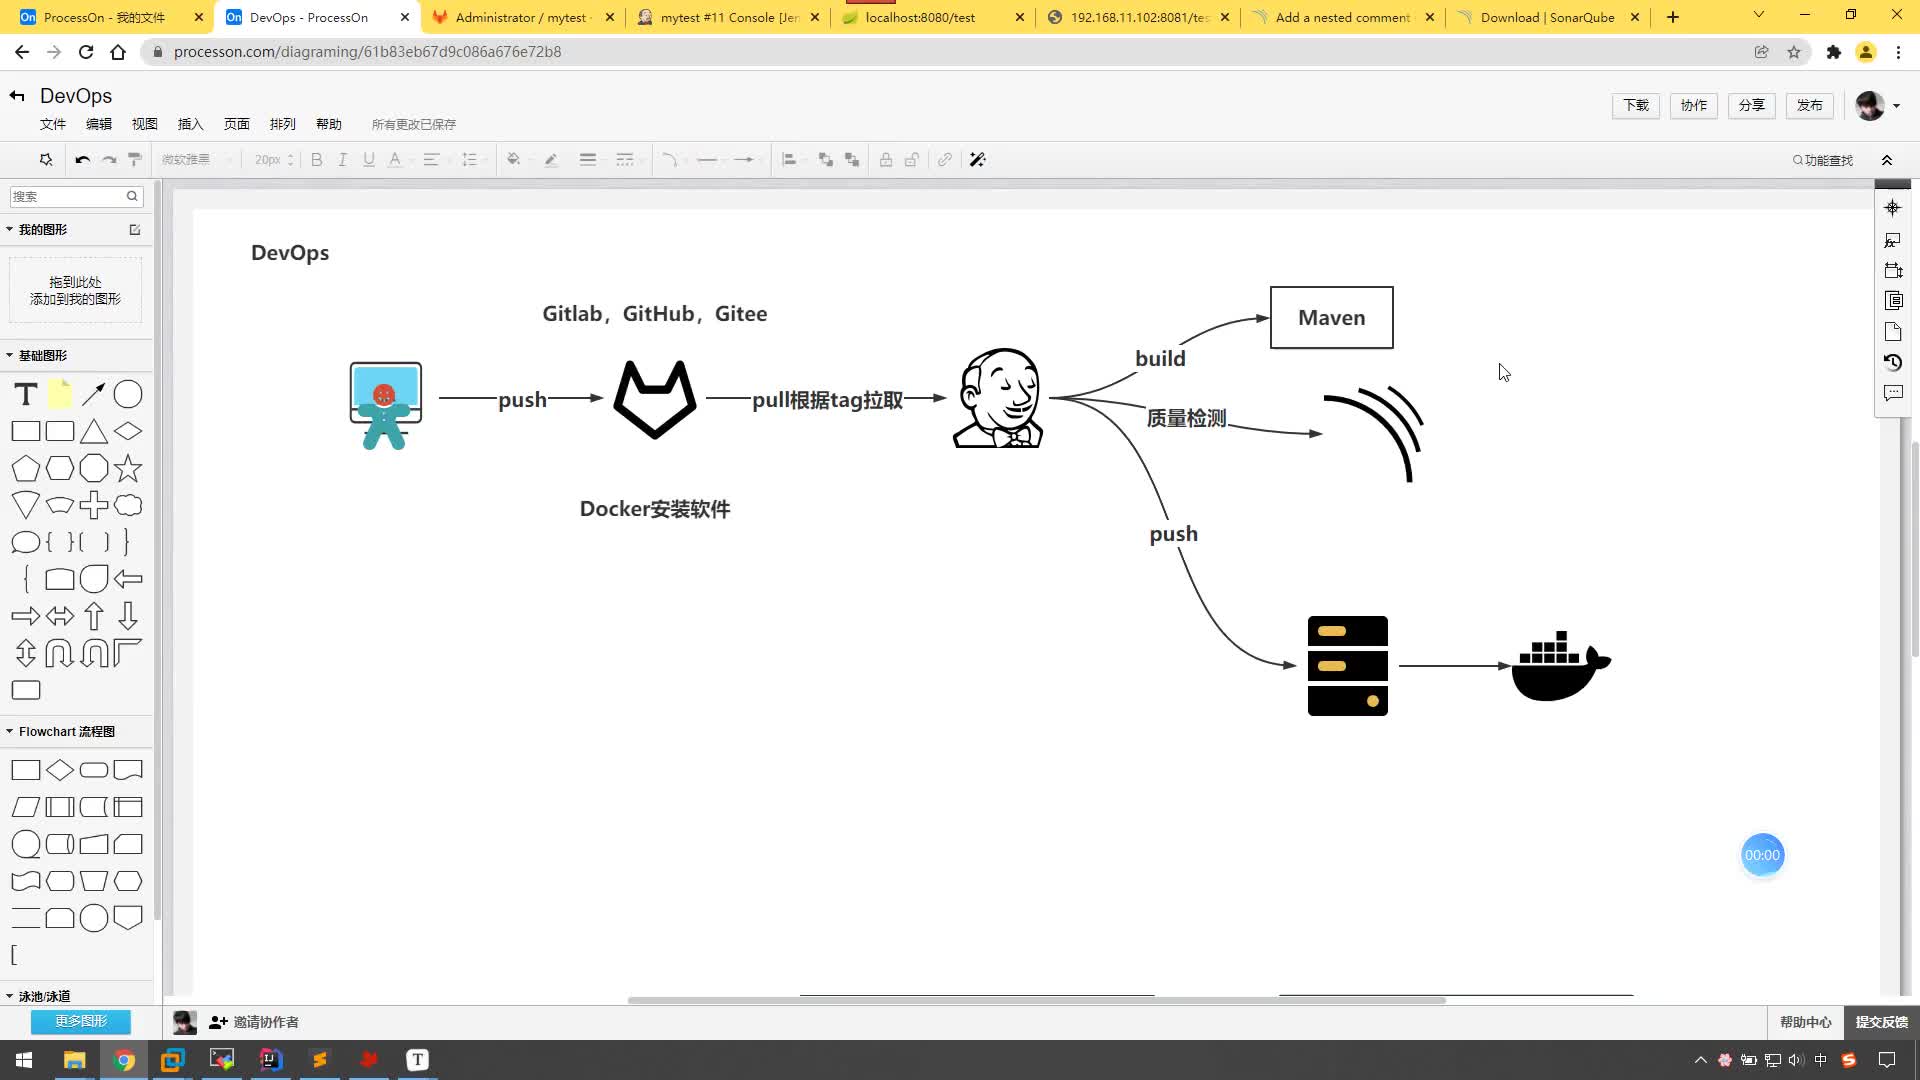The image size is (1920, 1080).
Task: Click the insert link icon
Action: click(945, 160)
